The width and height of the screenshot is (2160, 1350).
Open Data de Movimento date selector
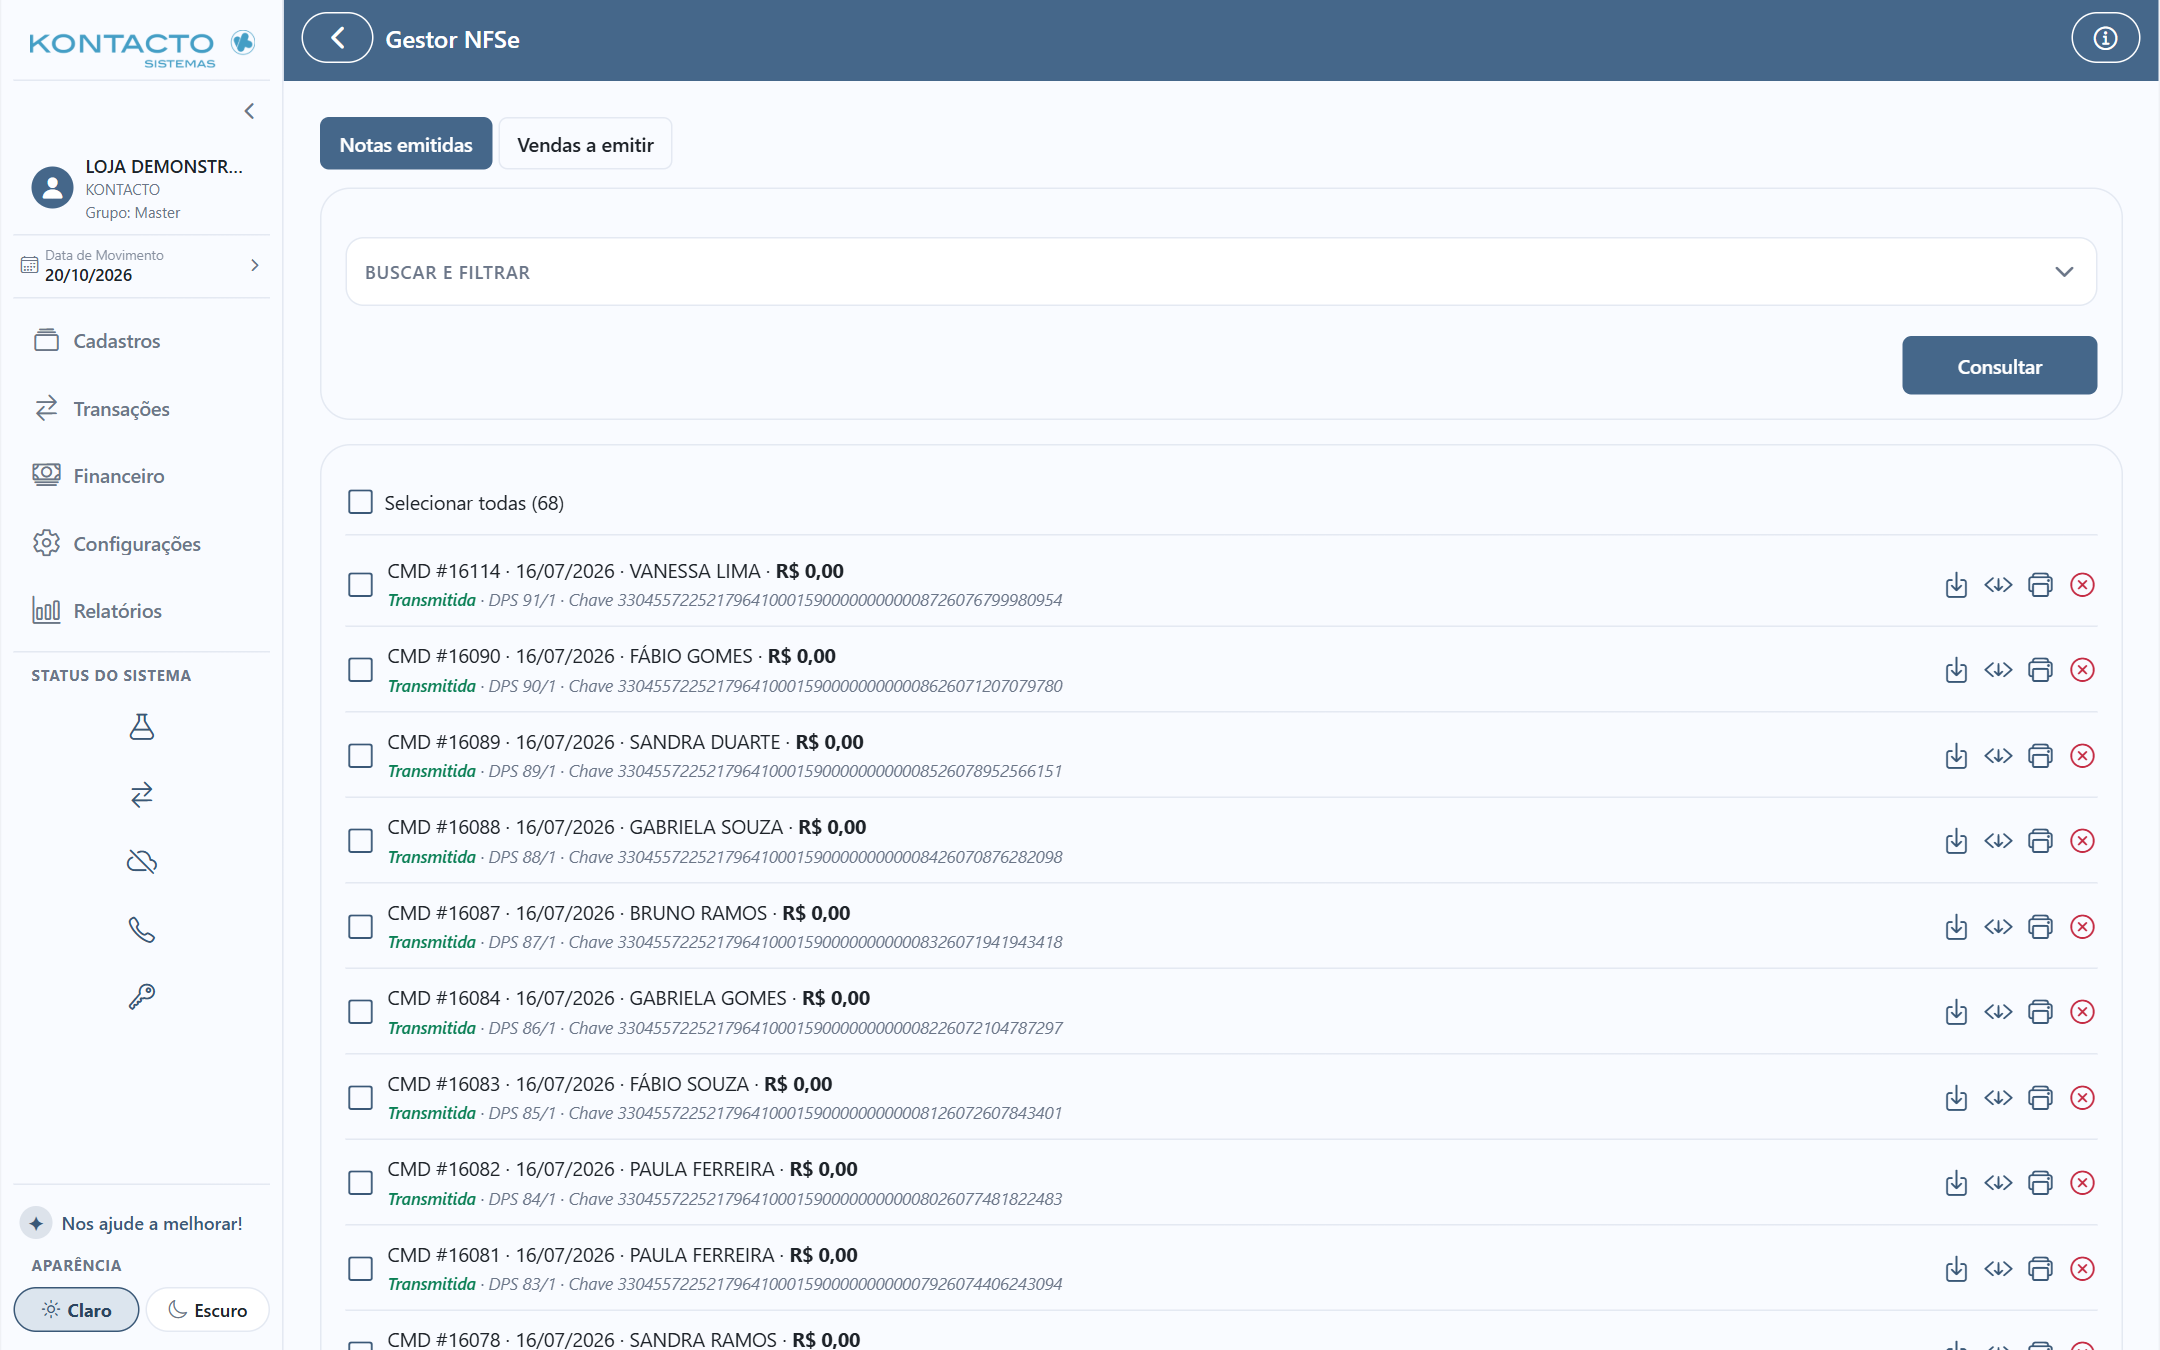(x=141, y=266)
